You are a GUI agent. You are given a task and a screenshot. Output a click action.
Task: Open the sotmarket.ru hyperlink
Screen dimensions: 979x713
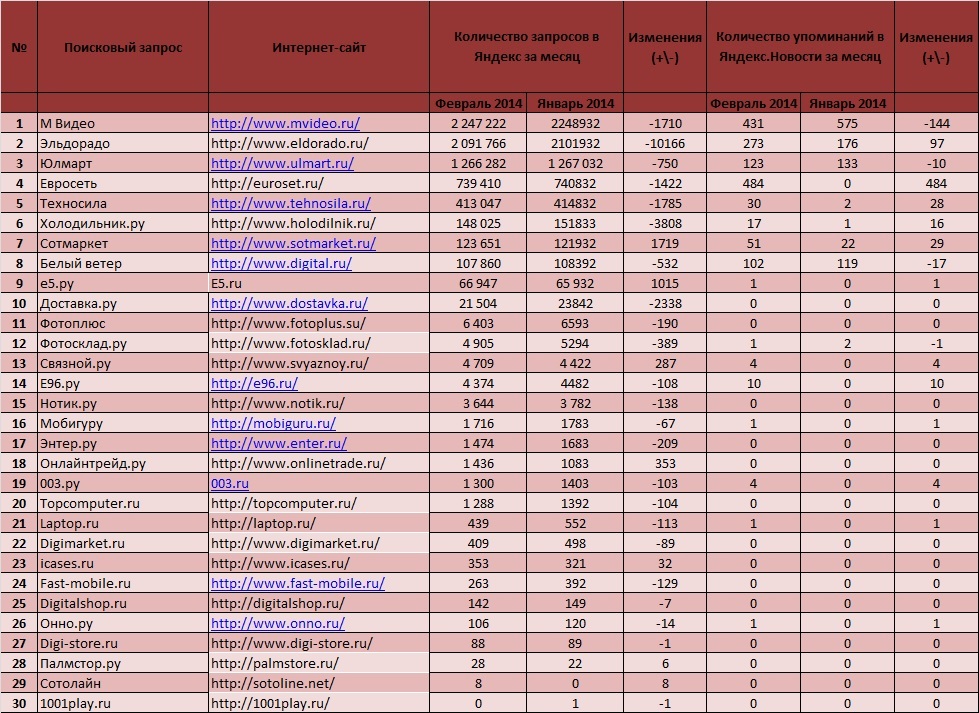[293, 243]
